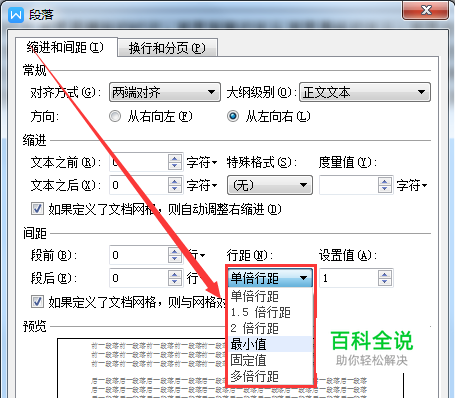Open the 对齐方式 dropdown showing 两端对齐

tap(165, 92)
